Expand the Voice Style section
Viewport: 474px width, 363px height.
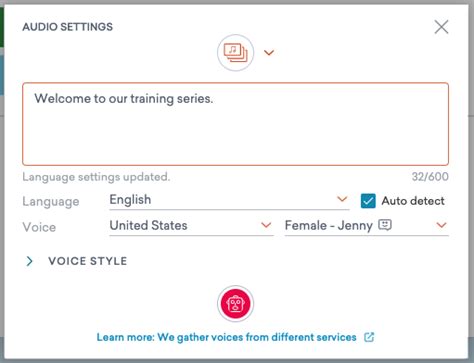(76, 261)
